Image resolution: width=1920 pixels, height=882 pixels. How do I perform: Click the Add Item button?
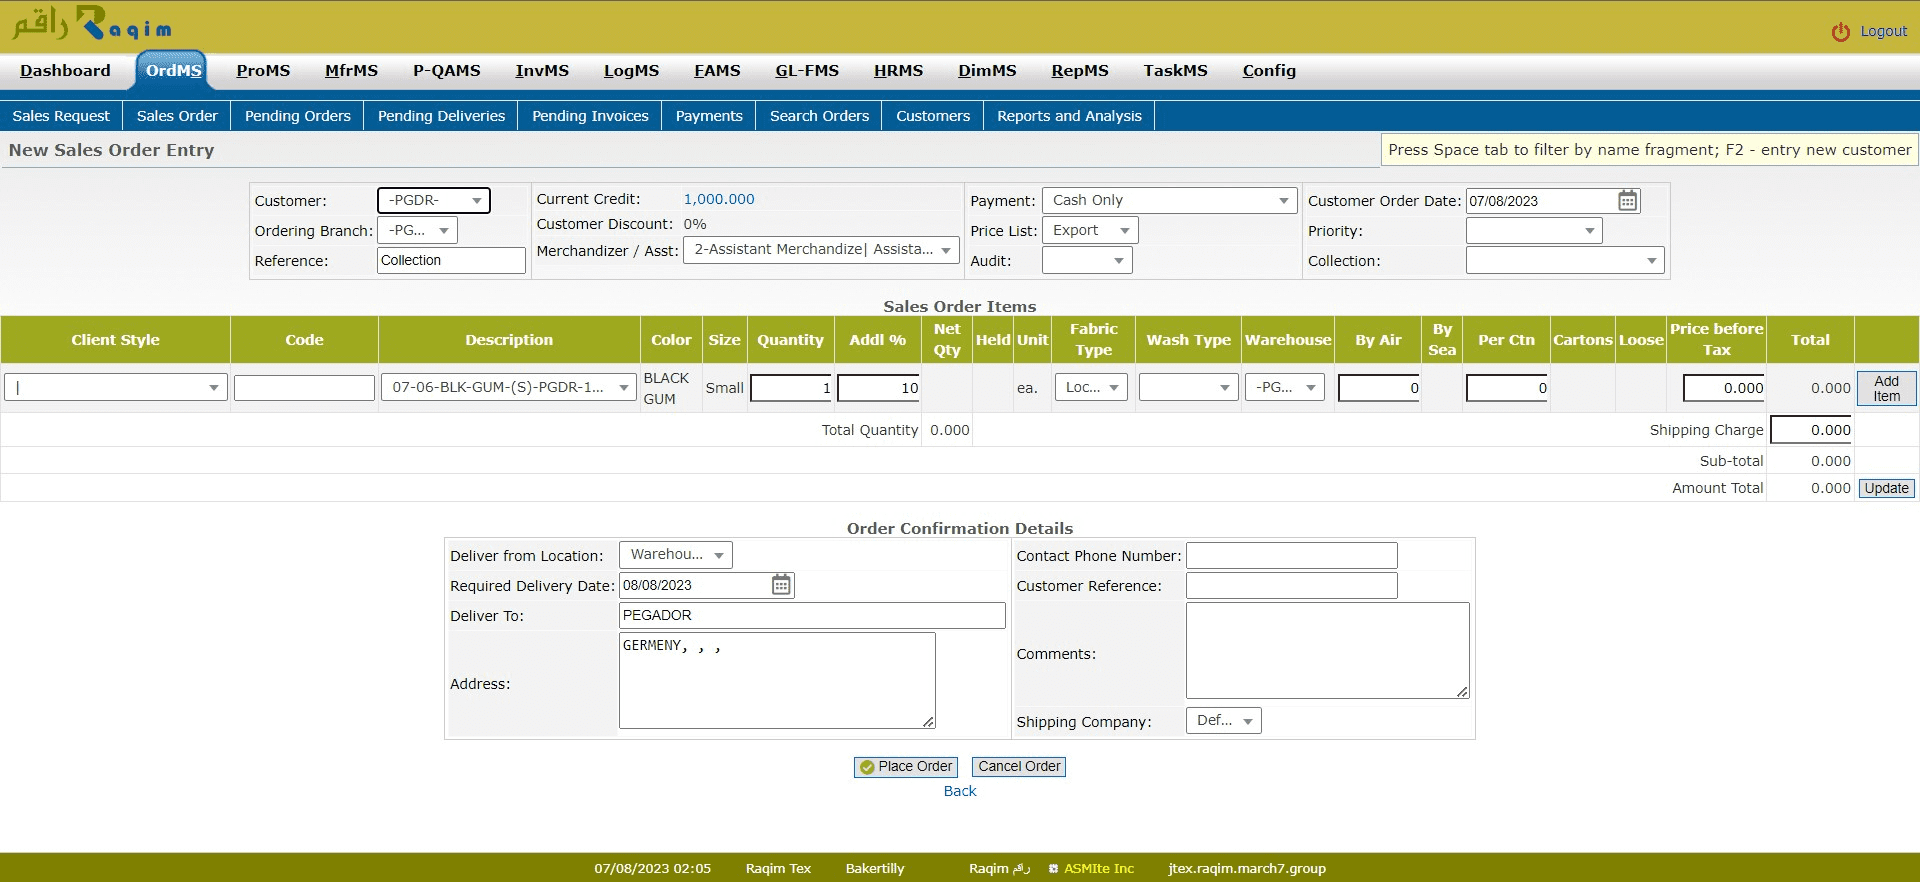(x=1886, y=388)
